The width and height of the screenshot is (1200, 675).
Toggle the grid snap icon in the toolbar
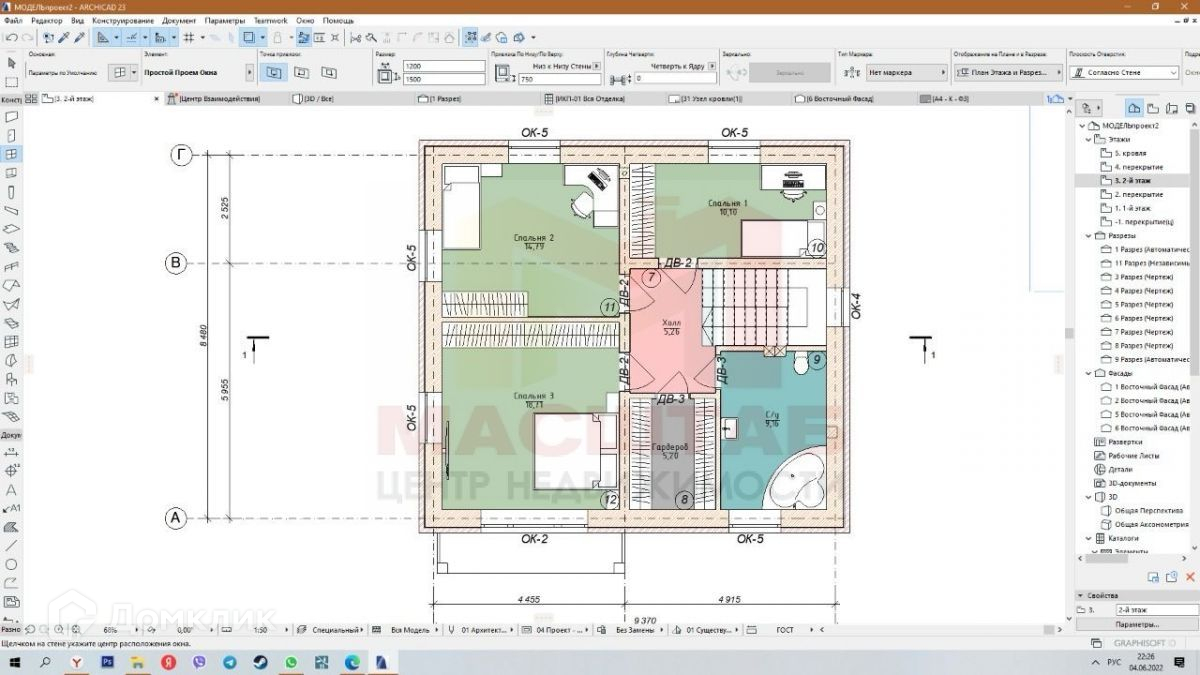pyautogui.click(x=189, y=37)
